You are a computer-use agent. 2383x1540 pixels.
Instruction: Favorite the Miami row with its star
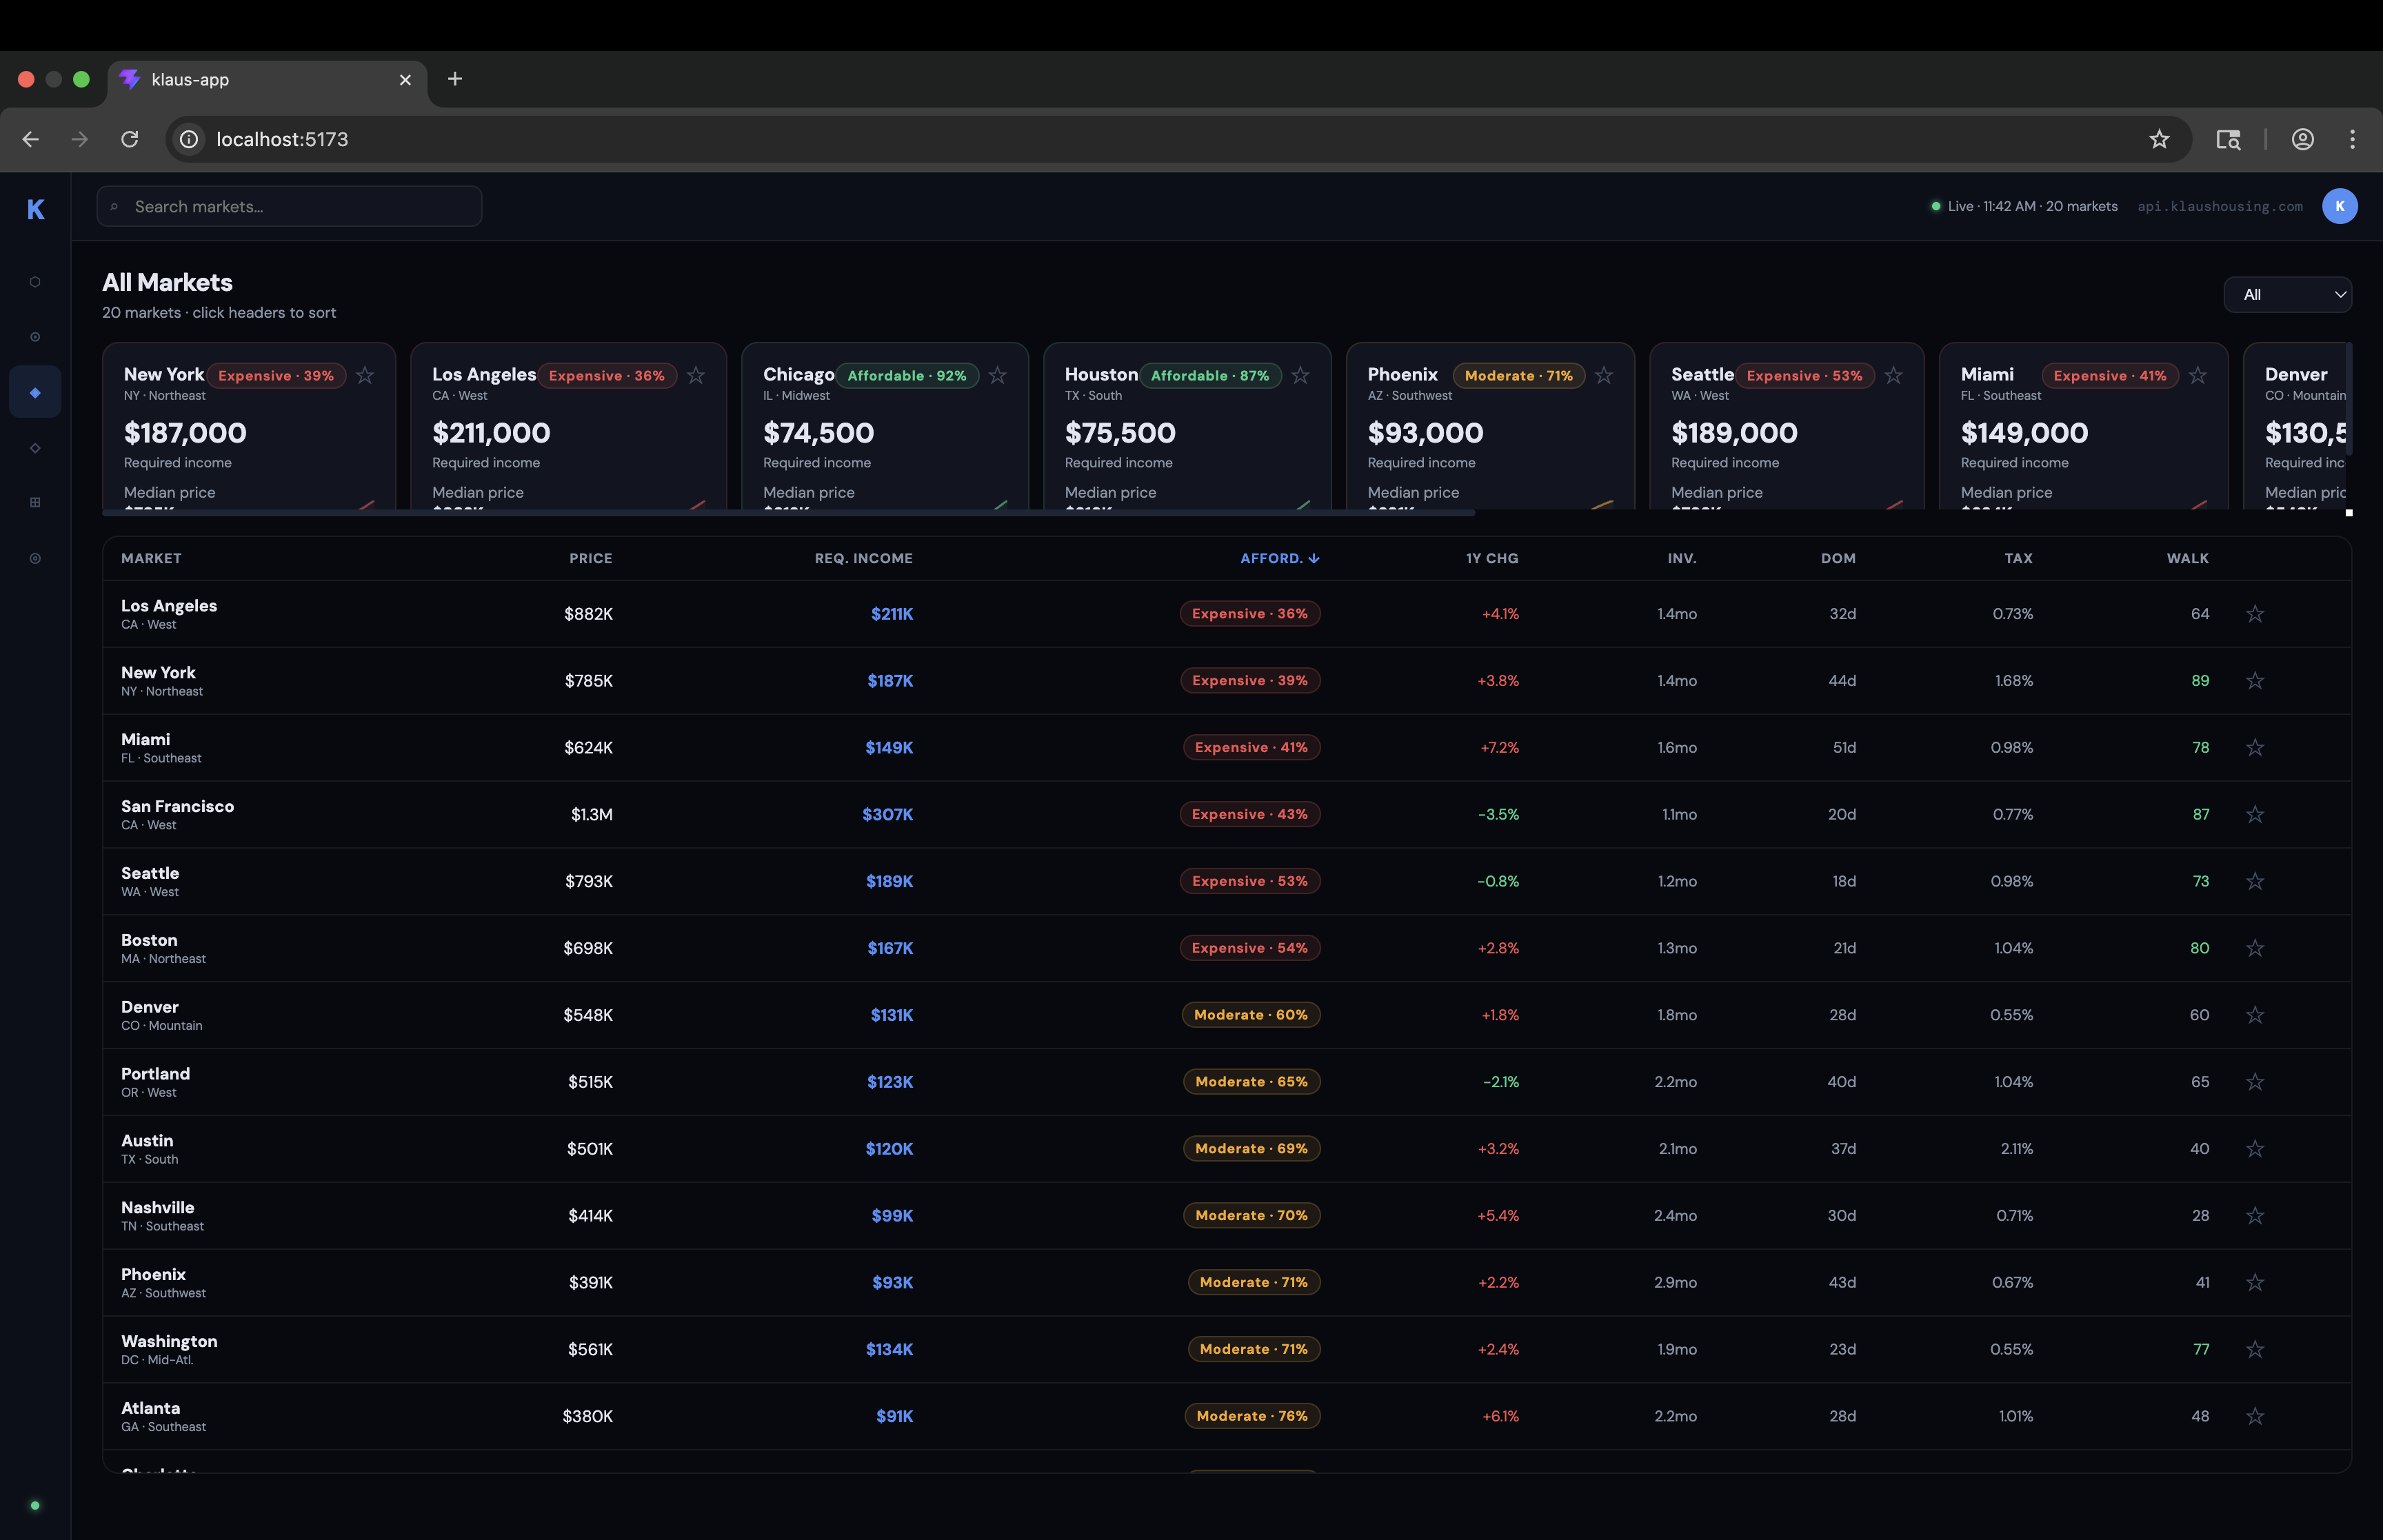2254,747
